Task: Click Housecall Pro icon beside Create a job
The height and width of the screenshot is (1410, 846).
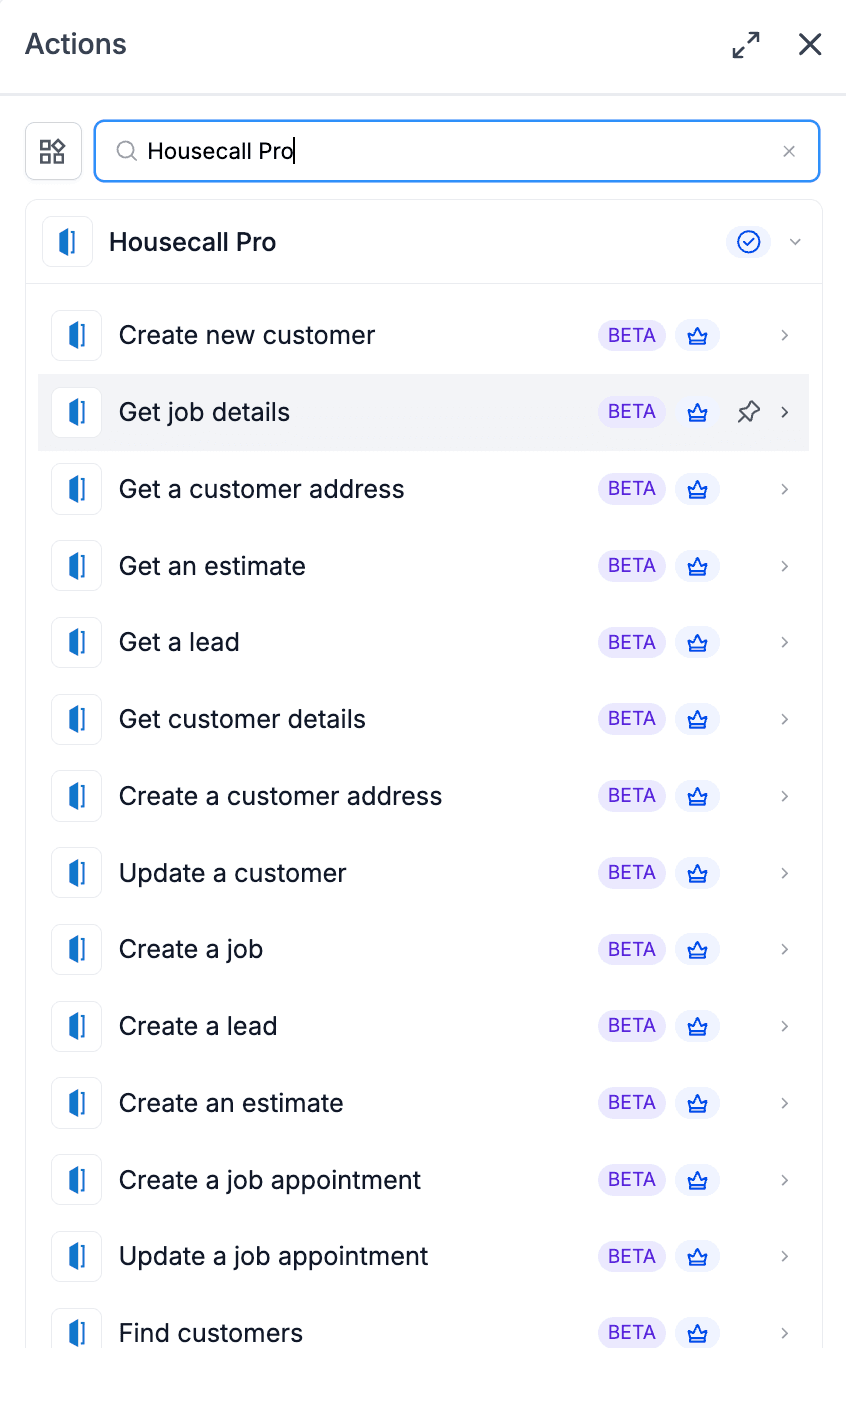Action: click(77, 949)
